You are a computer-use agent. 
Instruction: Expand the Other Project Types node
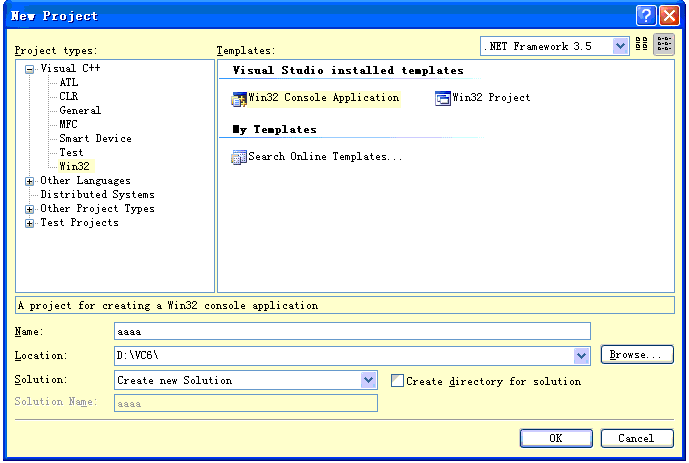click(x=30, y=209)
